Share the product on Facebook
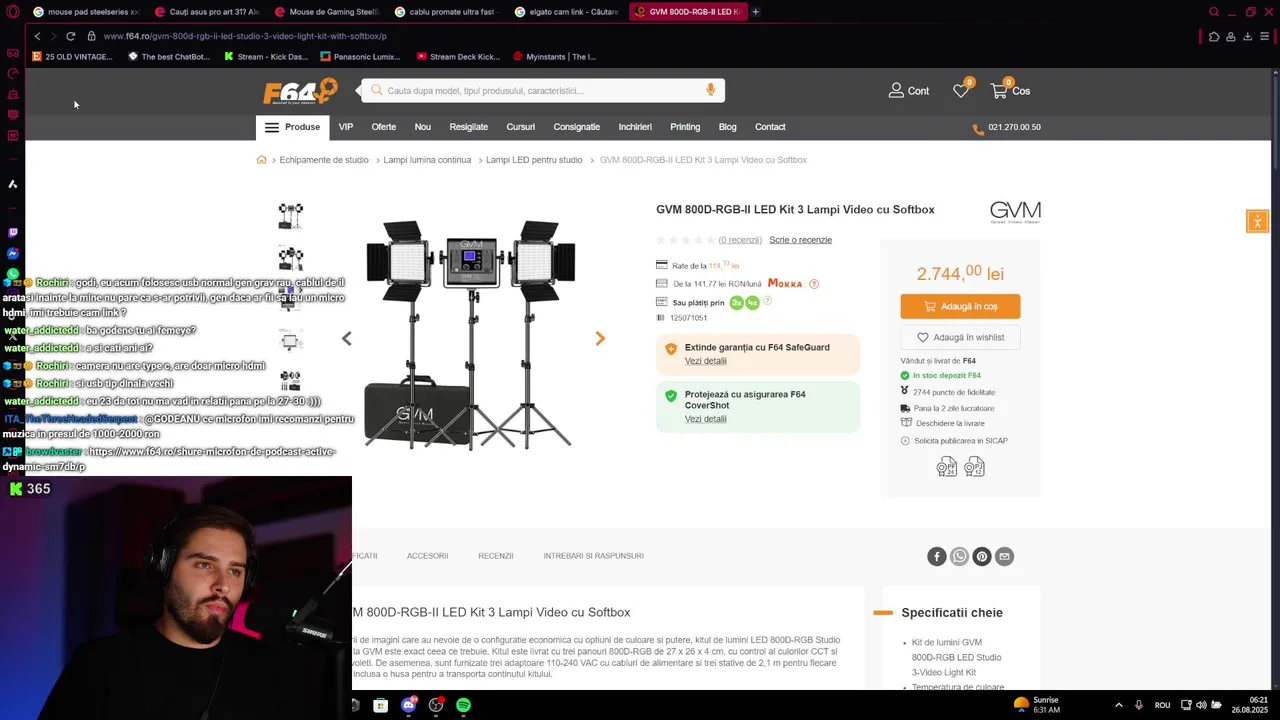Viewport: 1280px width, 720px height. (937, 557)
